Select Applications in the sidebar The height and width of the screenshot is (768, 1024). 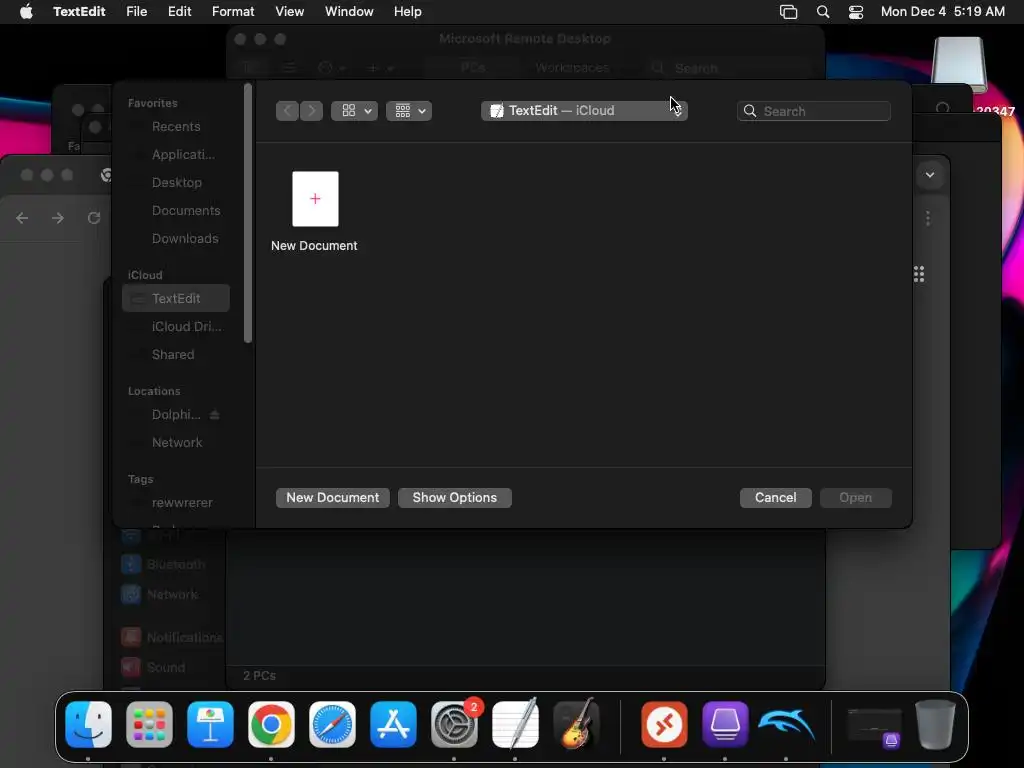point(176,155)
